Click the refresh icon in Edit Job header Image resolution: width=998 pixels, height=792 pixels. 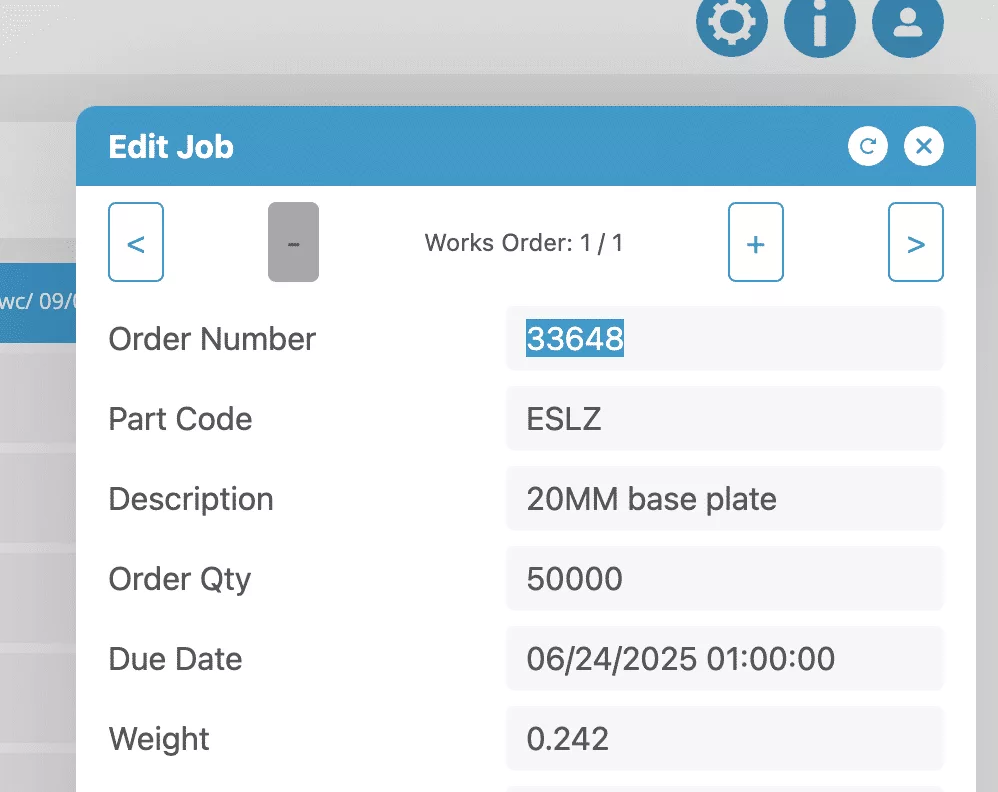868,146
